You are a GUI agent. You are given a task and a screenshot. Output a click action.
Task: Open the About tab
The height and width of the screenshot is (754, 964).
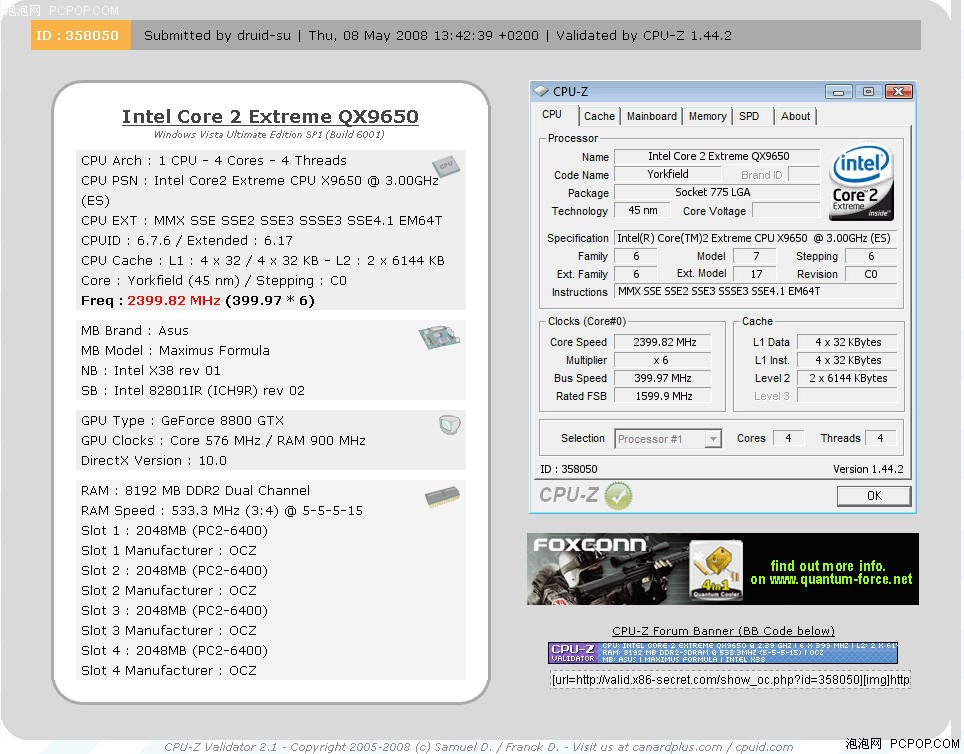tap(796, 116)
